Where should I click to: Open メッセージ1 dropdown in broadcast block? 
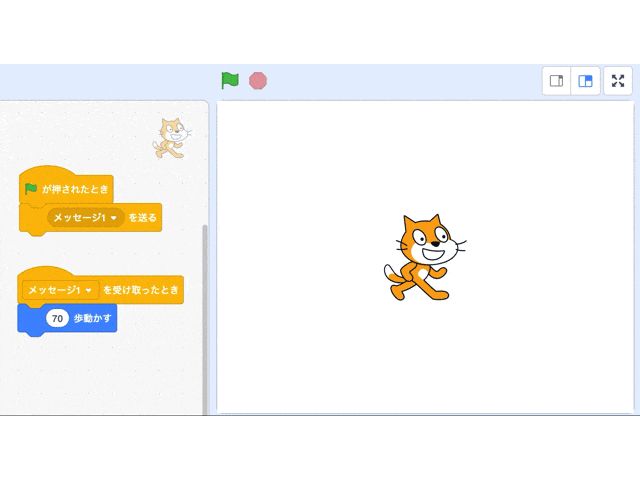pyautogui.click(x=85, y=218)
